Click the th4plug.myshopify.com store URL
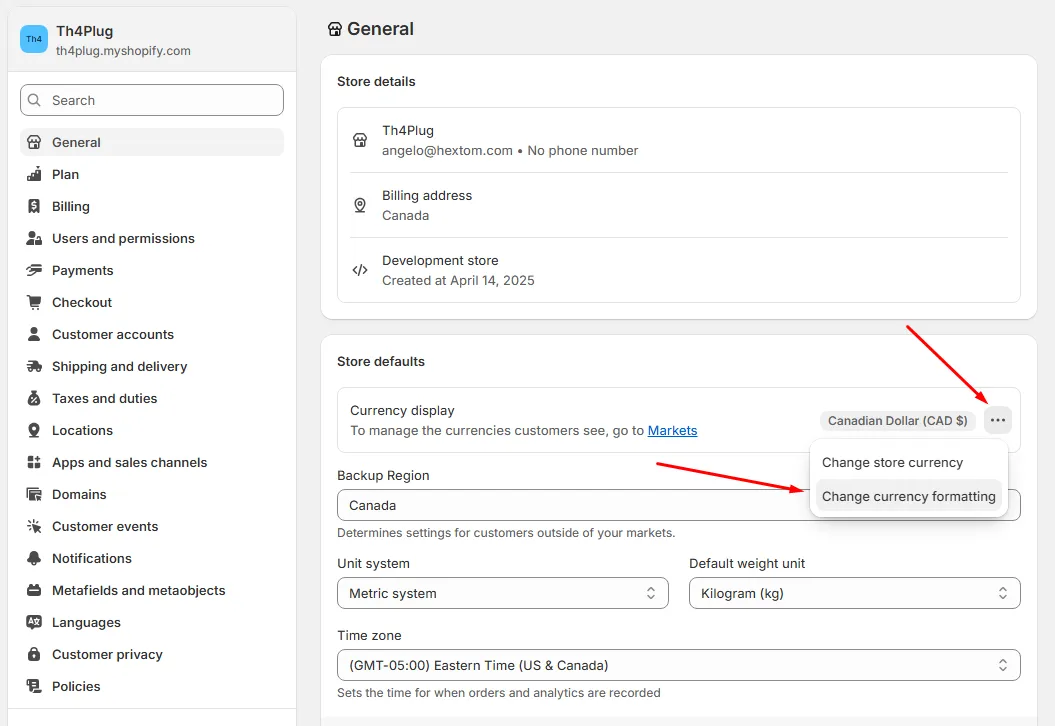The height and width of the screenshot is (726, 1055). click(123, 50)
